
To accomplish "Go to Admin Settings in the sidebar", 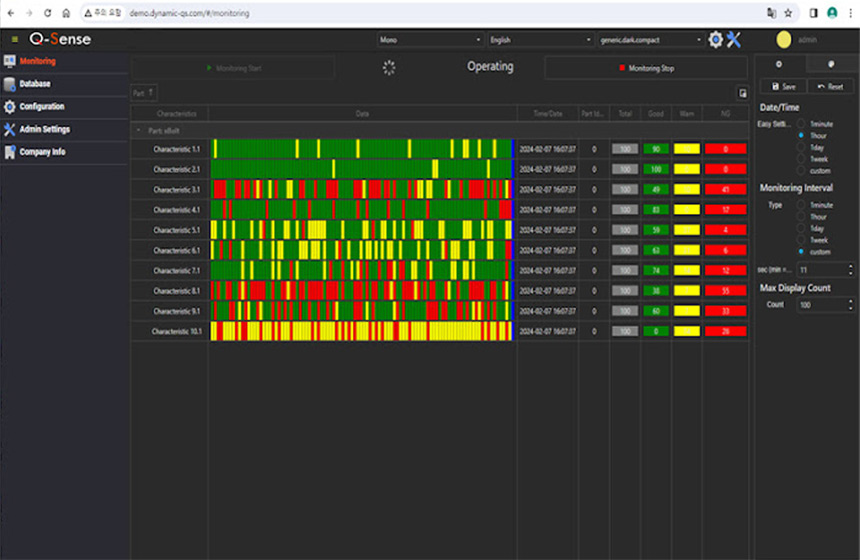I will [x=44, y=129].
